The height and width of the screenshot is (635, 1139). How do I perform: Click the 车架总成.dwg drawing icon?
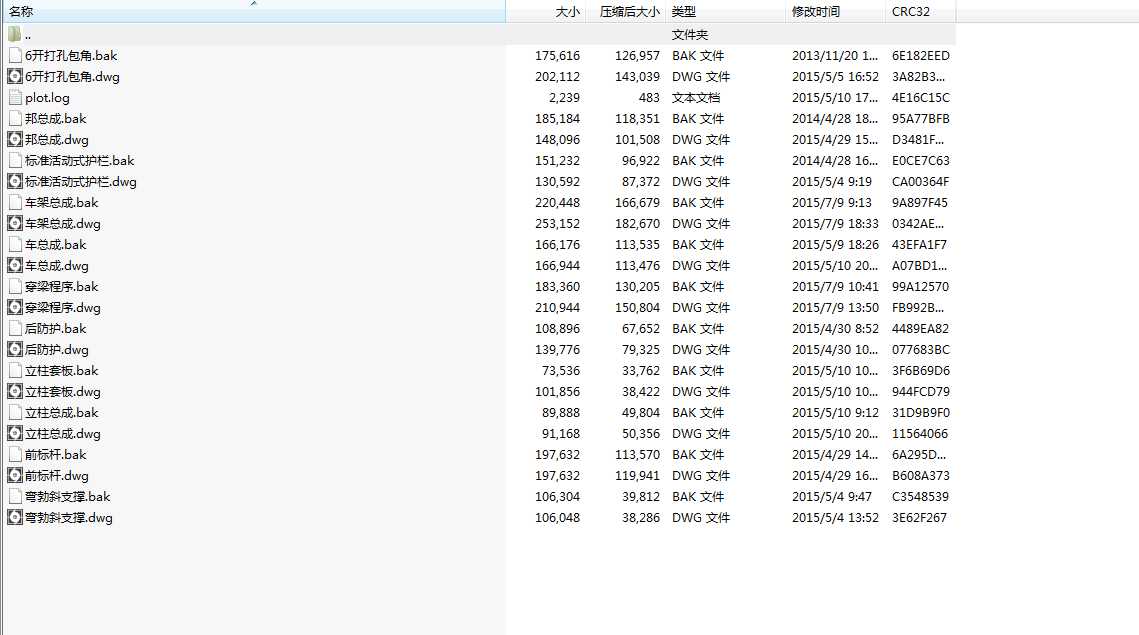click(x=15, y=224)
